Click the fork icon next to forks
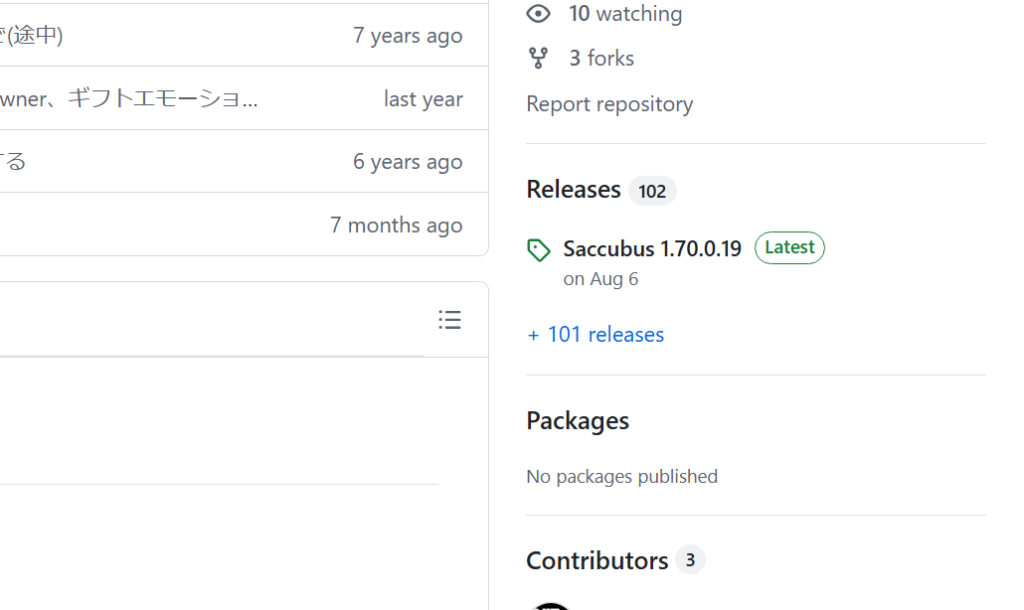 539,58
